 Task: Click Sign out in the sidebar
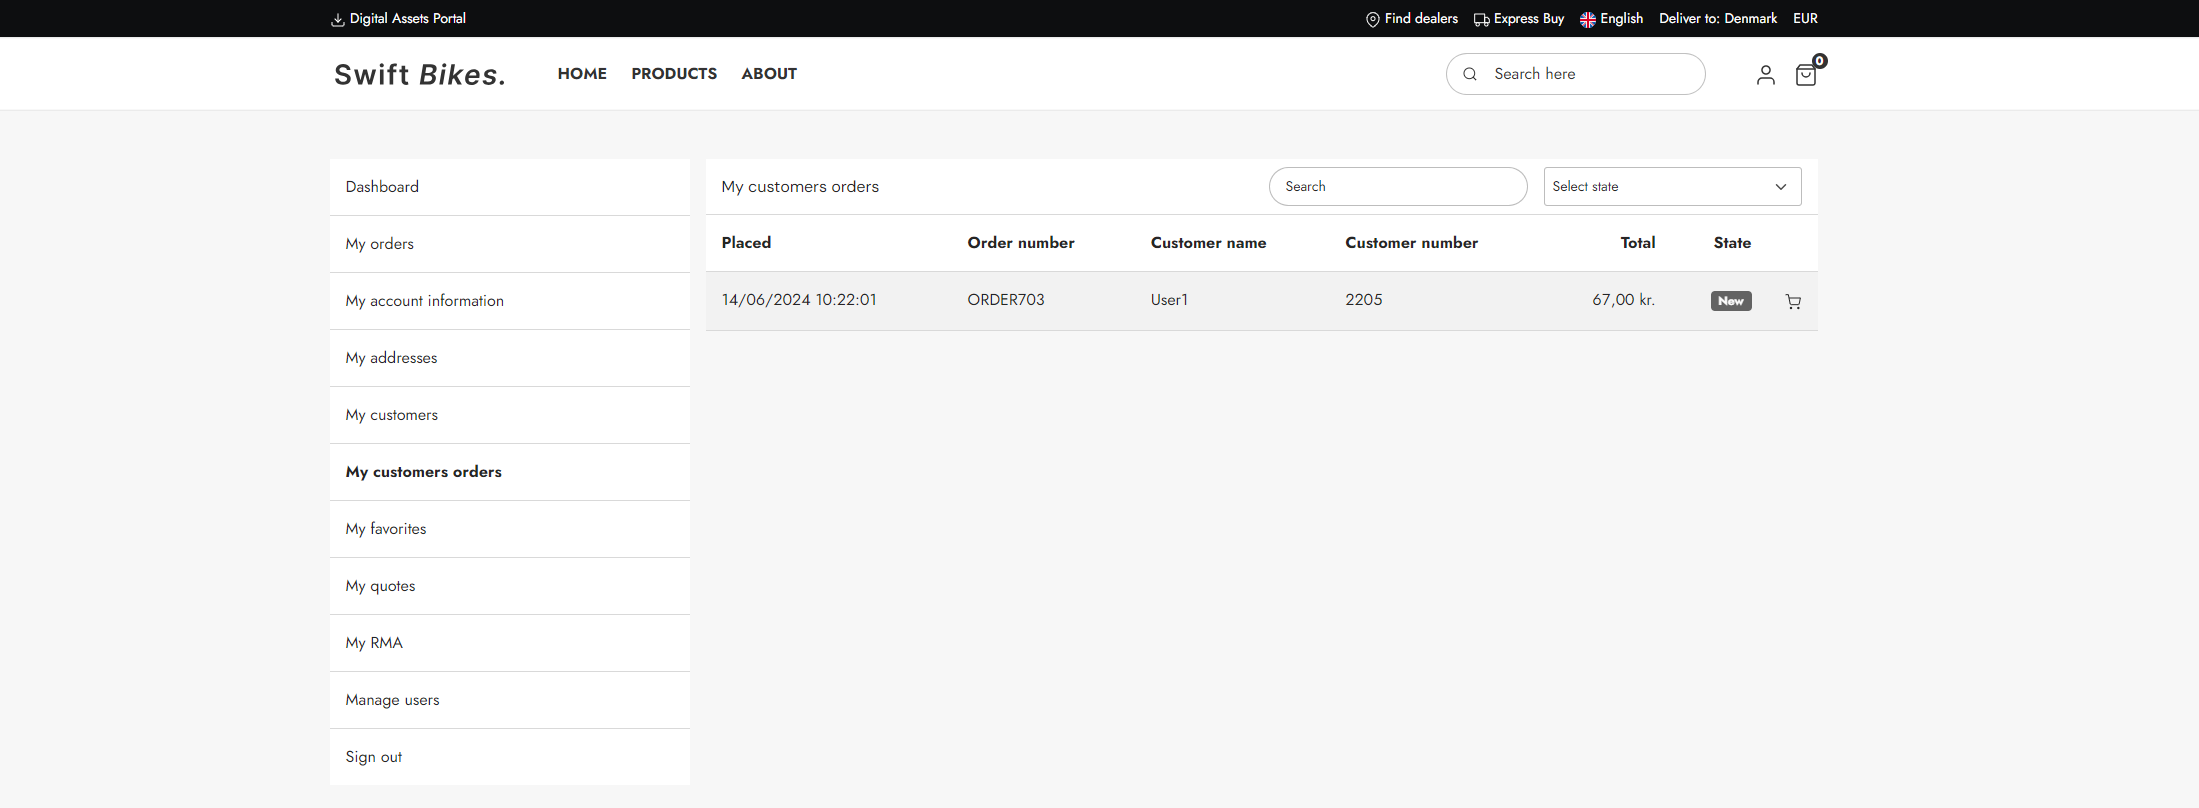coord(374,757)
